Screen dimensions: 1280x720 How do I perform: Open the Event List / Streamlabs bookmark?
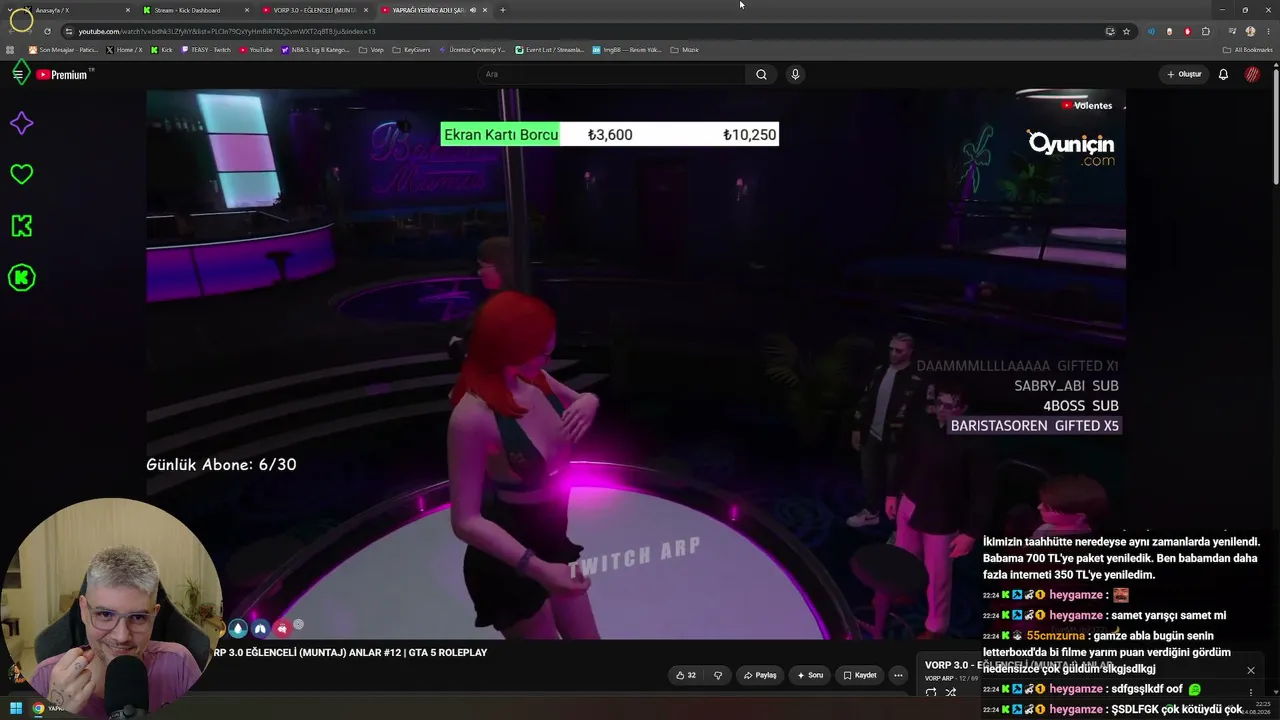click(x=550, y=49)
